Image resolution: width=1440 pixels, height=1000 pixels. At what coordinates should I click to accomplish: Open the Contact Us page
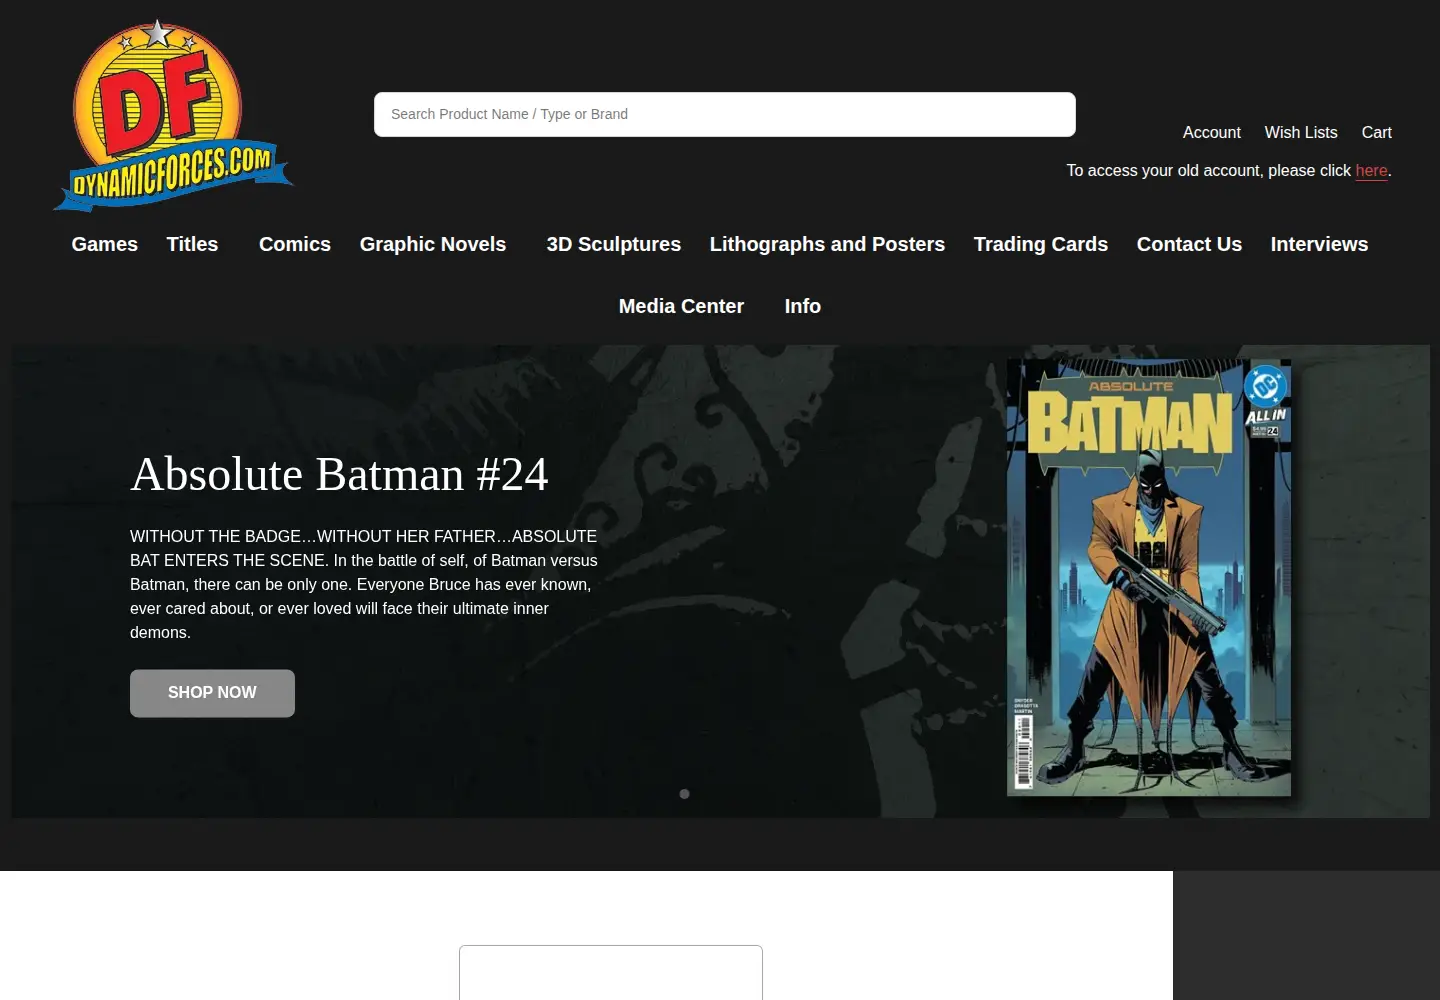pyautogui.click(x=1189, y=244)
